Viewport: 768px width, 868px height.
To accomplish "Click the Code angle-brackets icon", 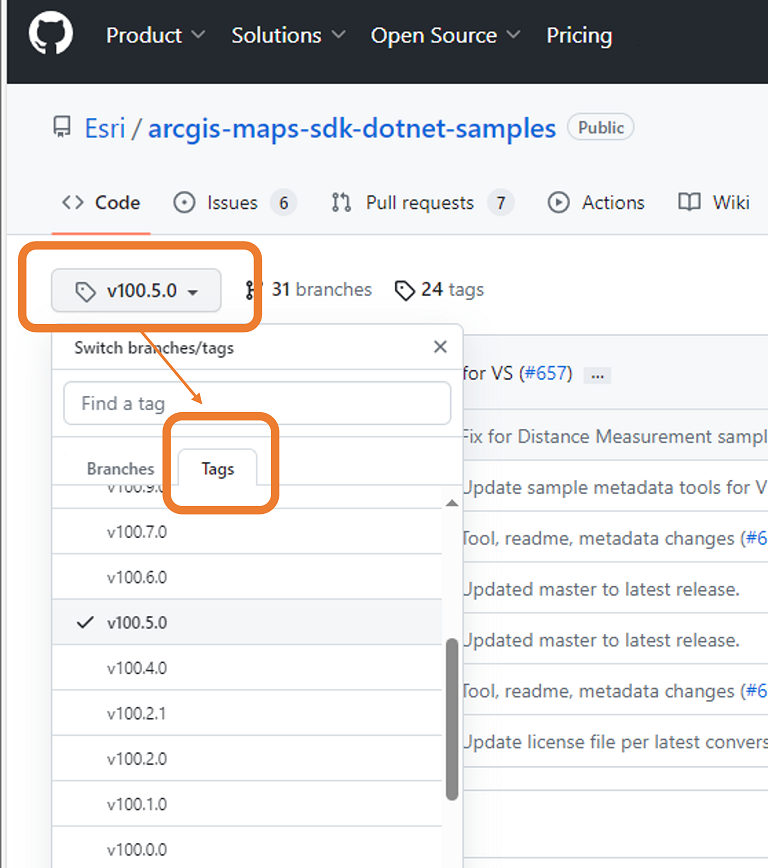I will (73, 203).
